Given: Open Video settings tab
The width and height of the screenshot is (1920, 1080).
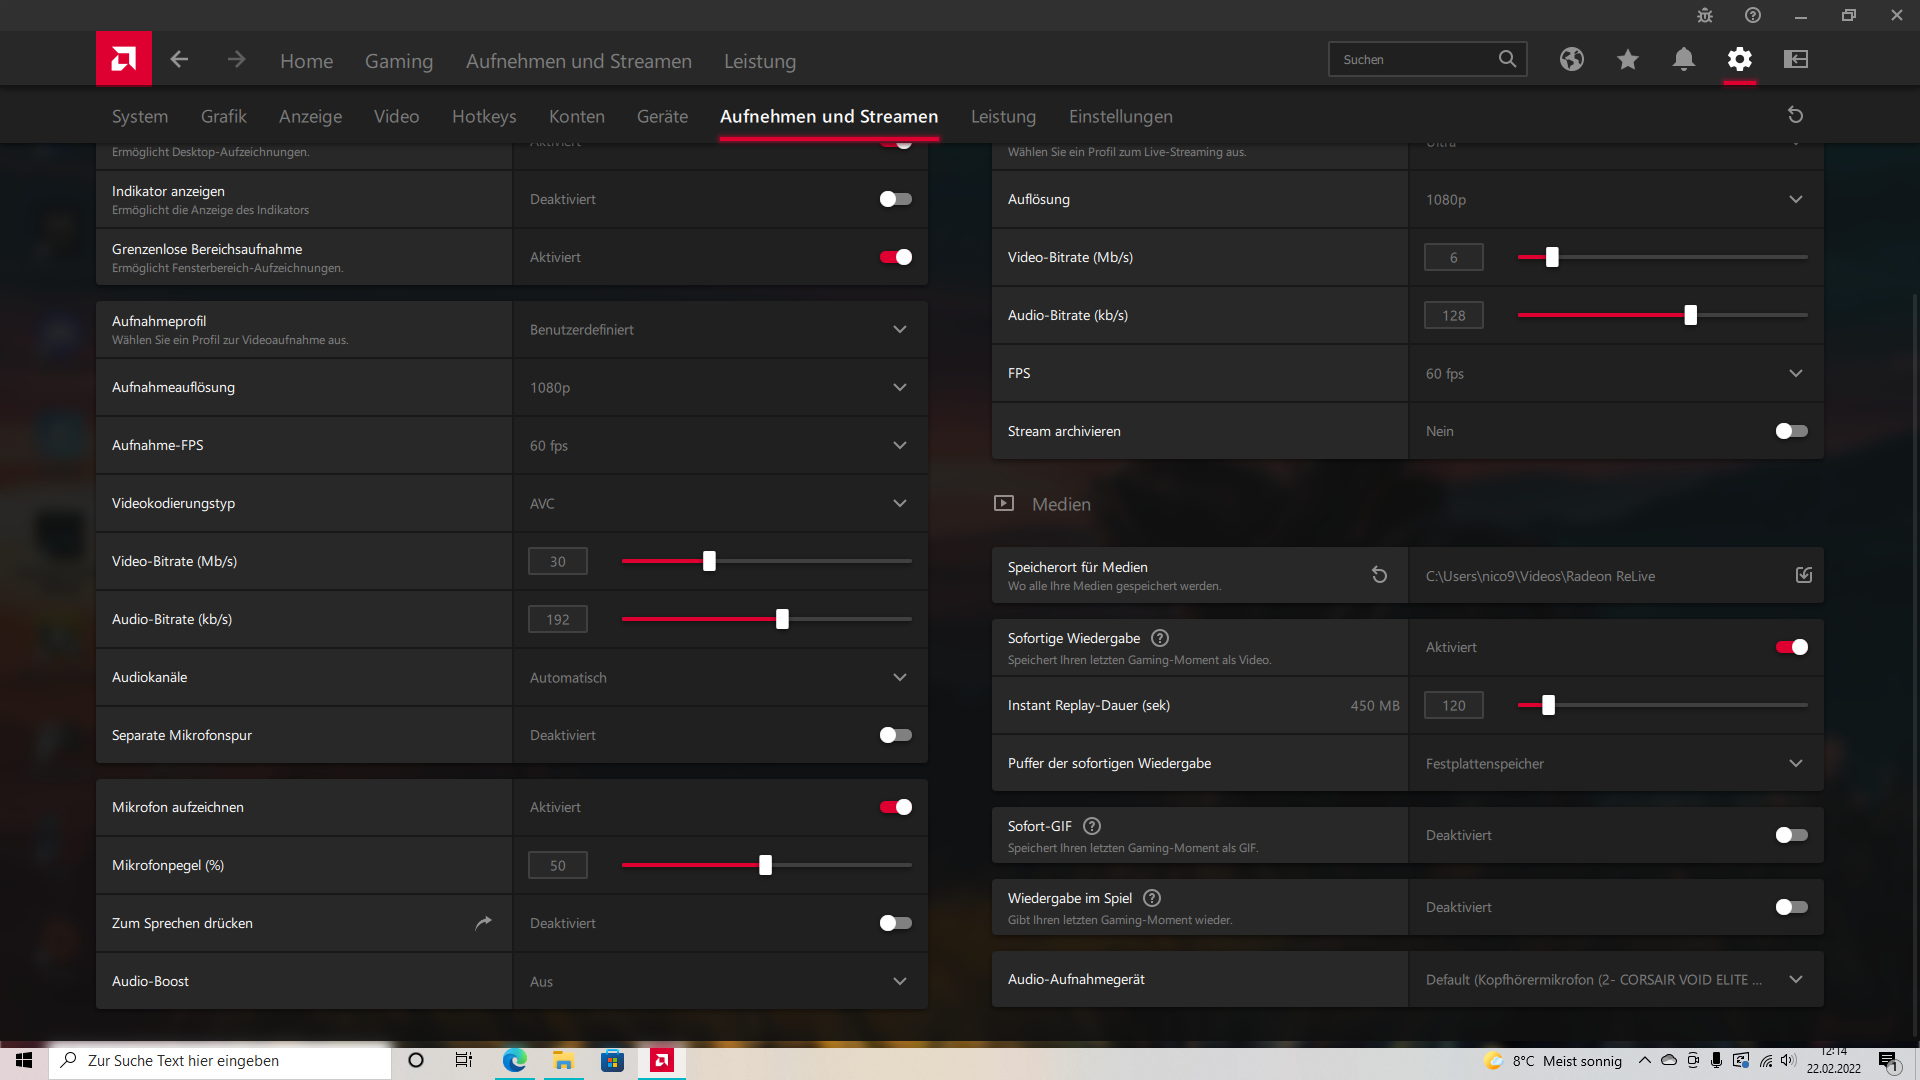Looking at the screenshot, I should pyautogui.click(x=396, y=116).
